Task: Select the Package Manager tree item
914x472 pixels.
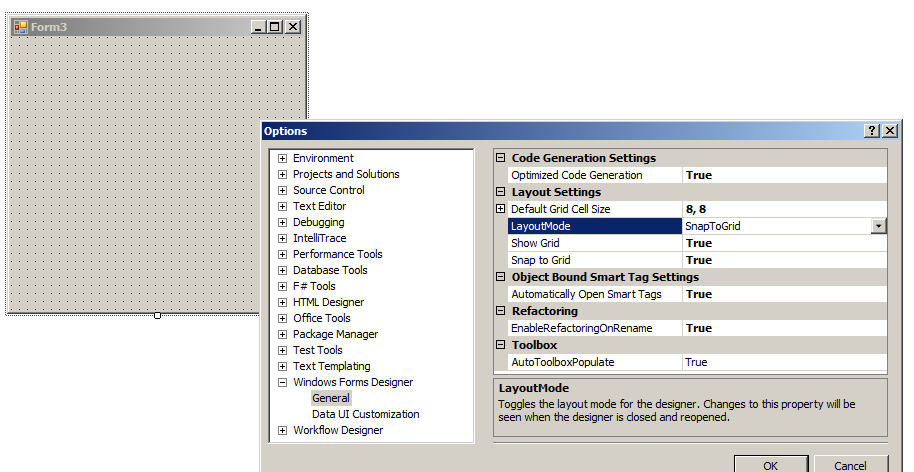Action: tap(335, 334)
